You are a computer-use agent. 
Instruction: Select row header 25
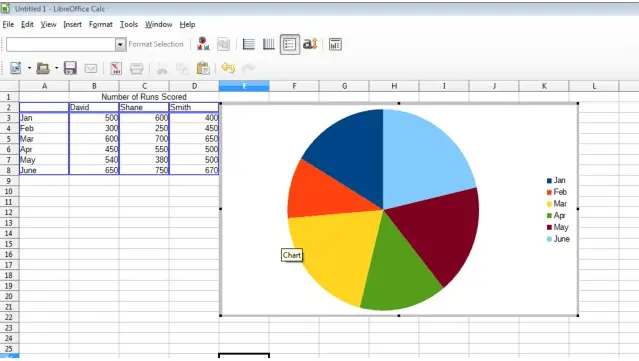coord(9,349)
